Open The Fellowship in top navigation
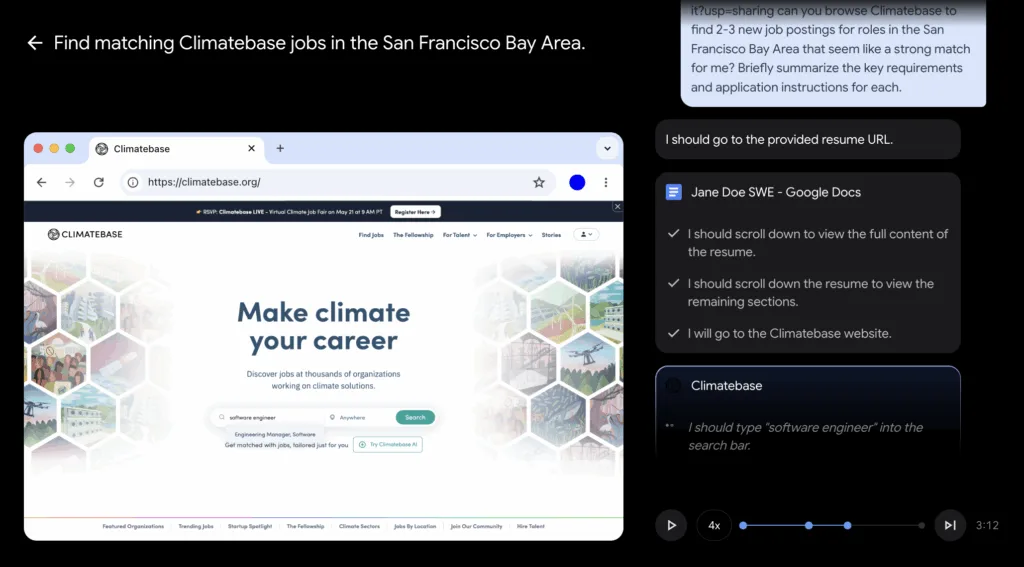 pyautogui.click(x=413, y=235)
